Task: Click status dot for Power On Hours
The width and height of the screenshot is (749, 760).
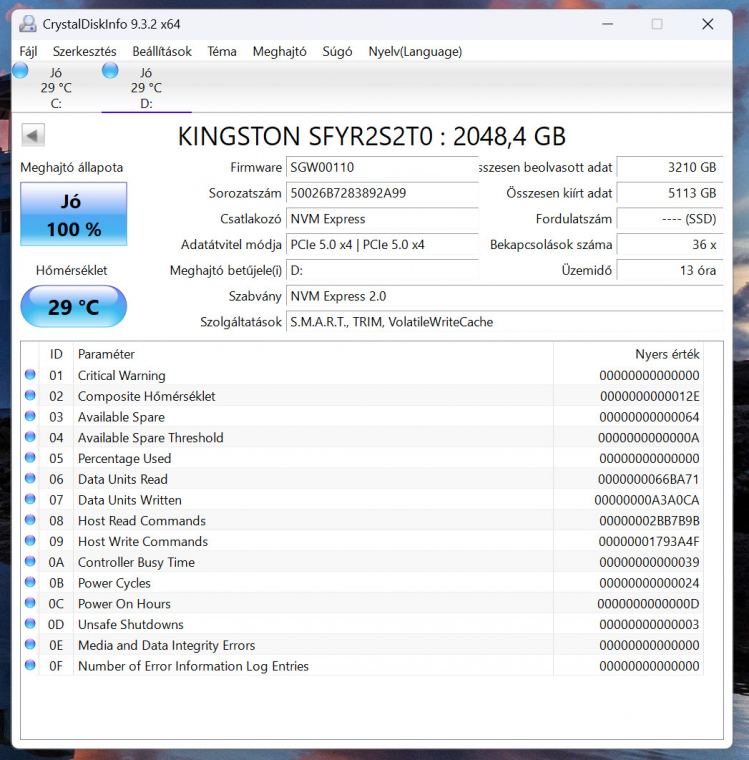Action: 30,603
